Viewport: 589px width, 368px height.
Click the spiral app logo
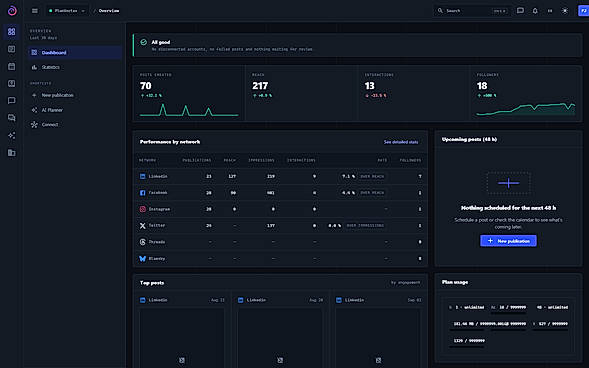(x=12, y=11)
